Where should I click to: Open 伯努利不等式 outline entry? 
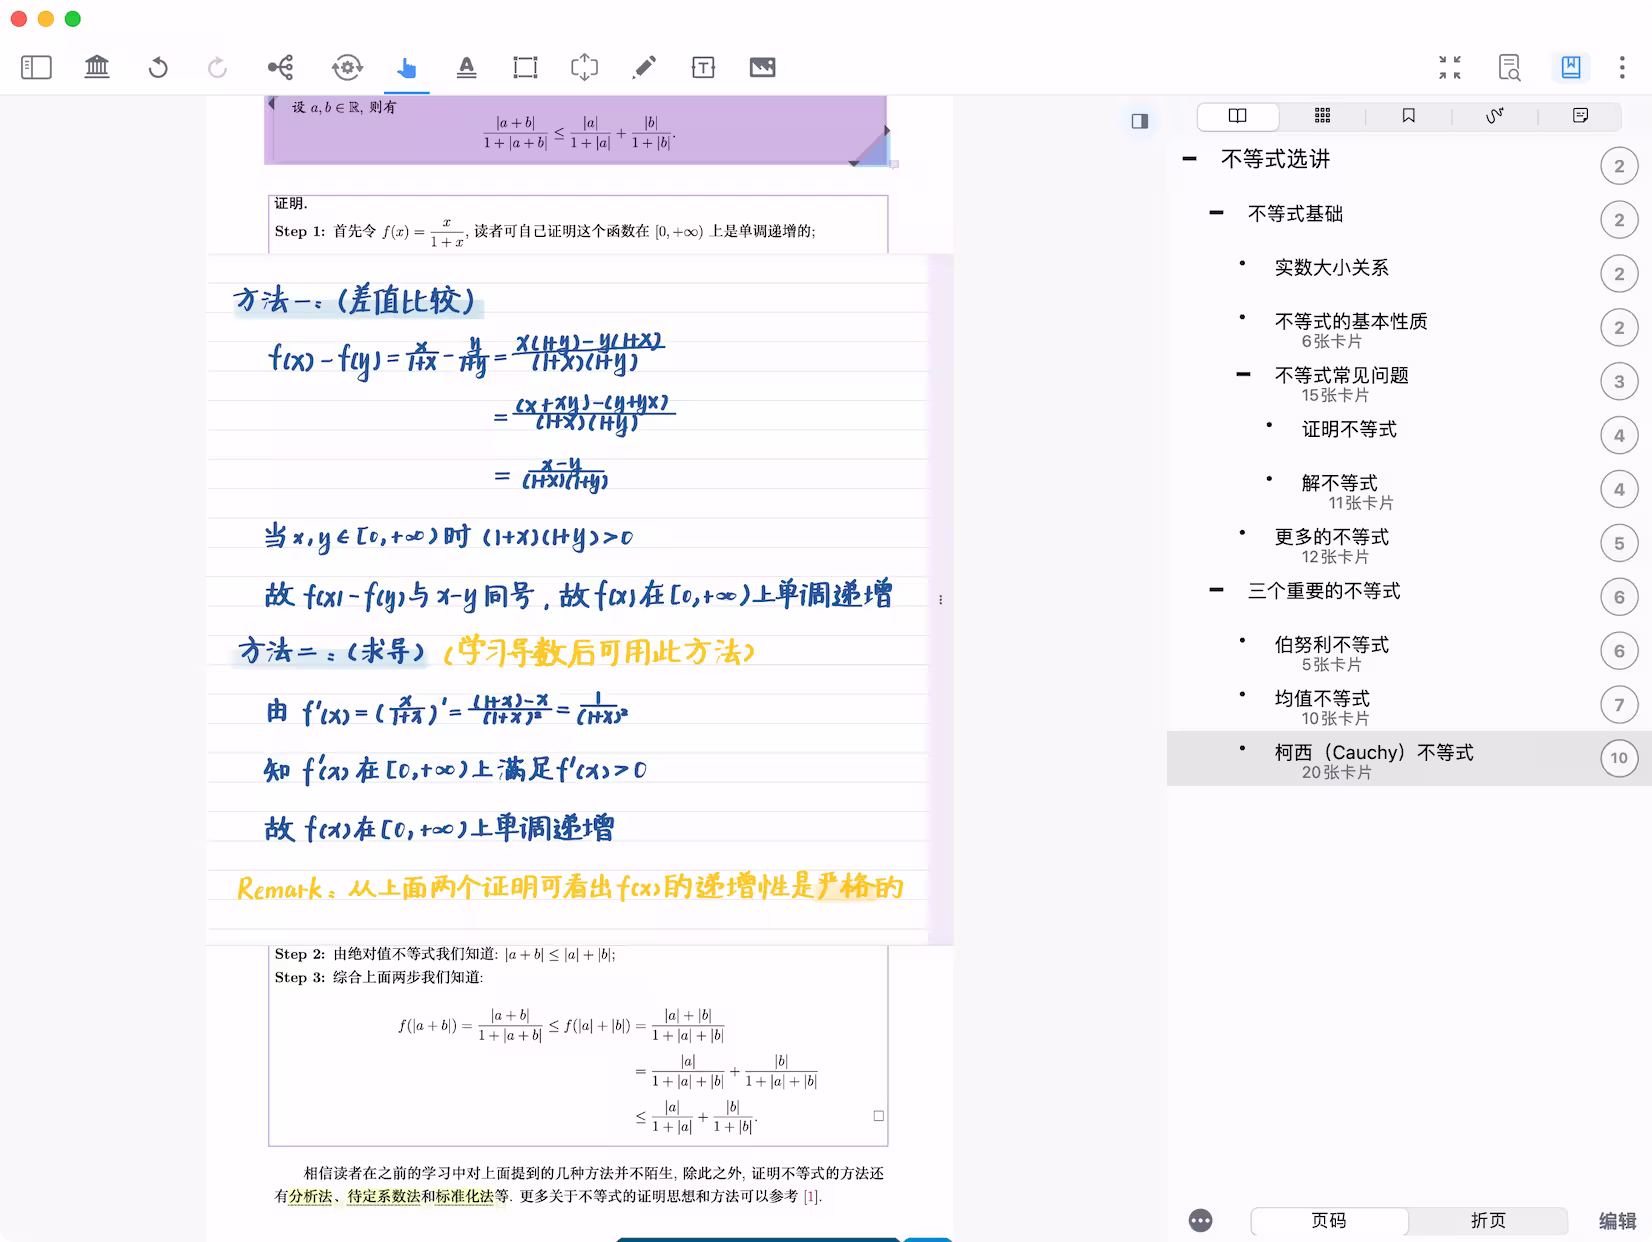[1331, 645]
